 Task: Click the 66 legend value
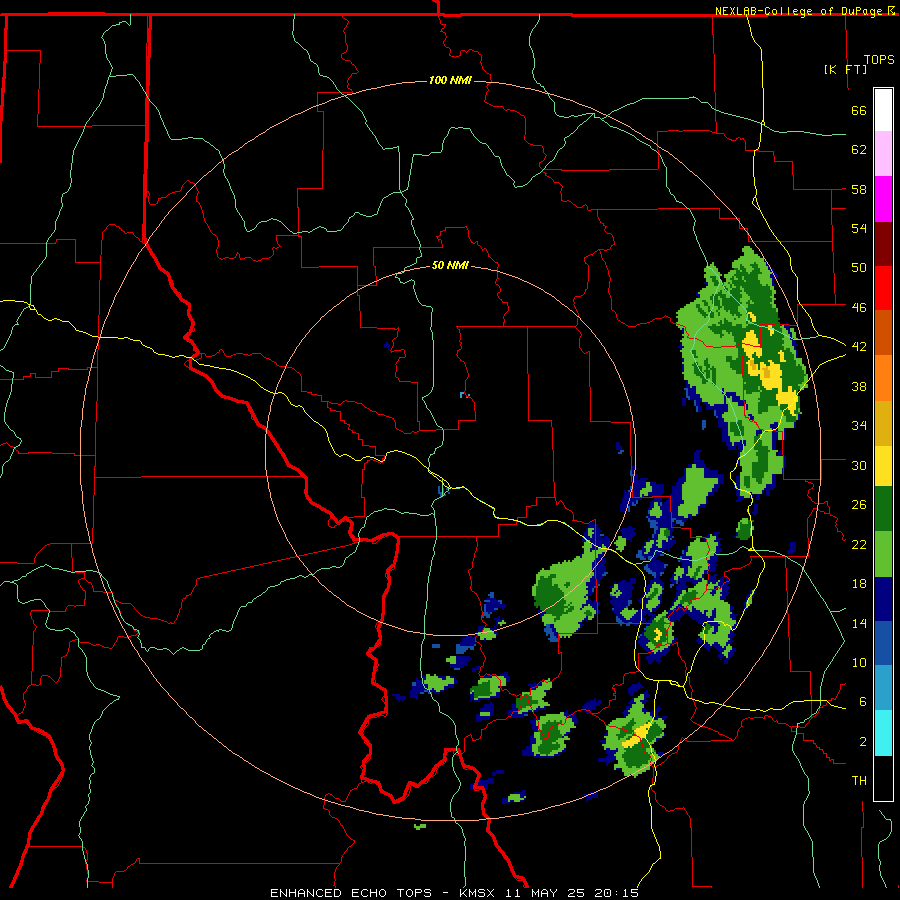point(859,110)
